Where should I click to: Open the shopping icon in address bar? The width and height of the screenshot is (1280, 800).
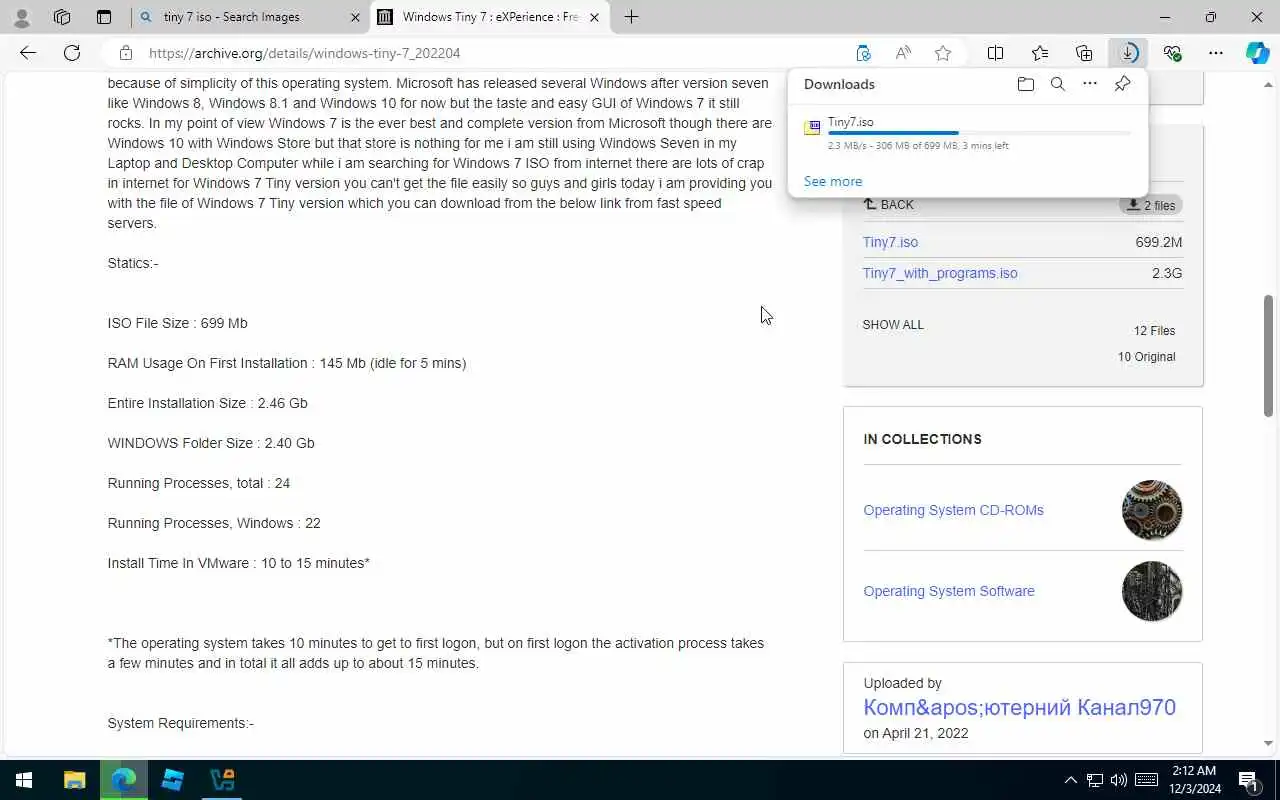pos(863,53)
